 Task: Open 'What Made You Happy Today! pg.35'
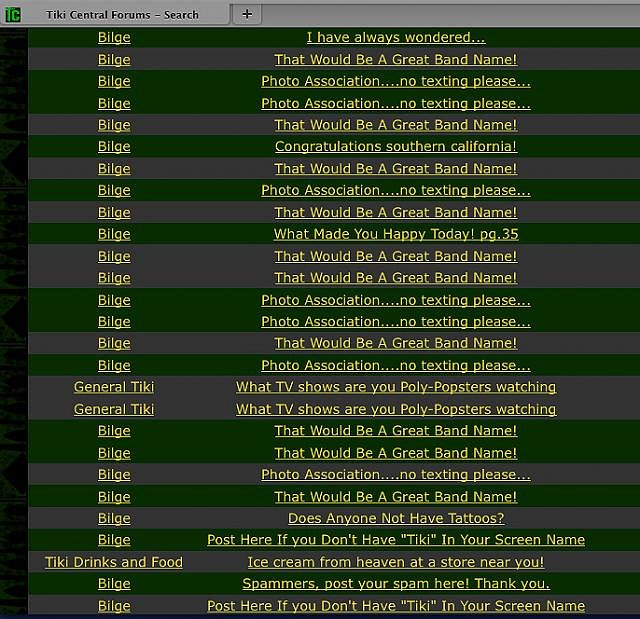[x=396, y=235]
